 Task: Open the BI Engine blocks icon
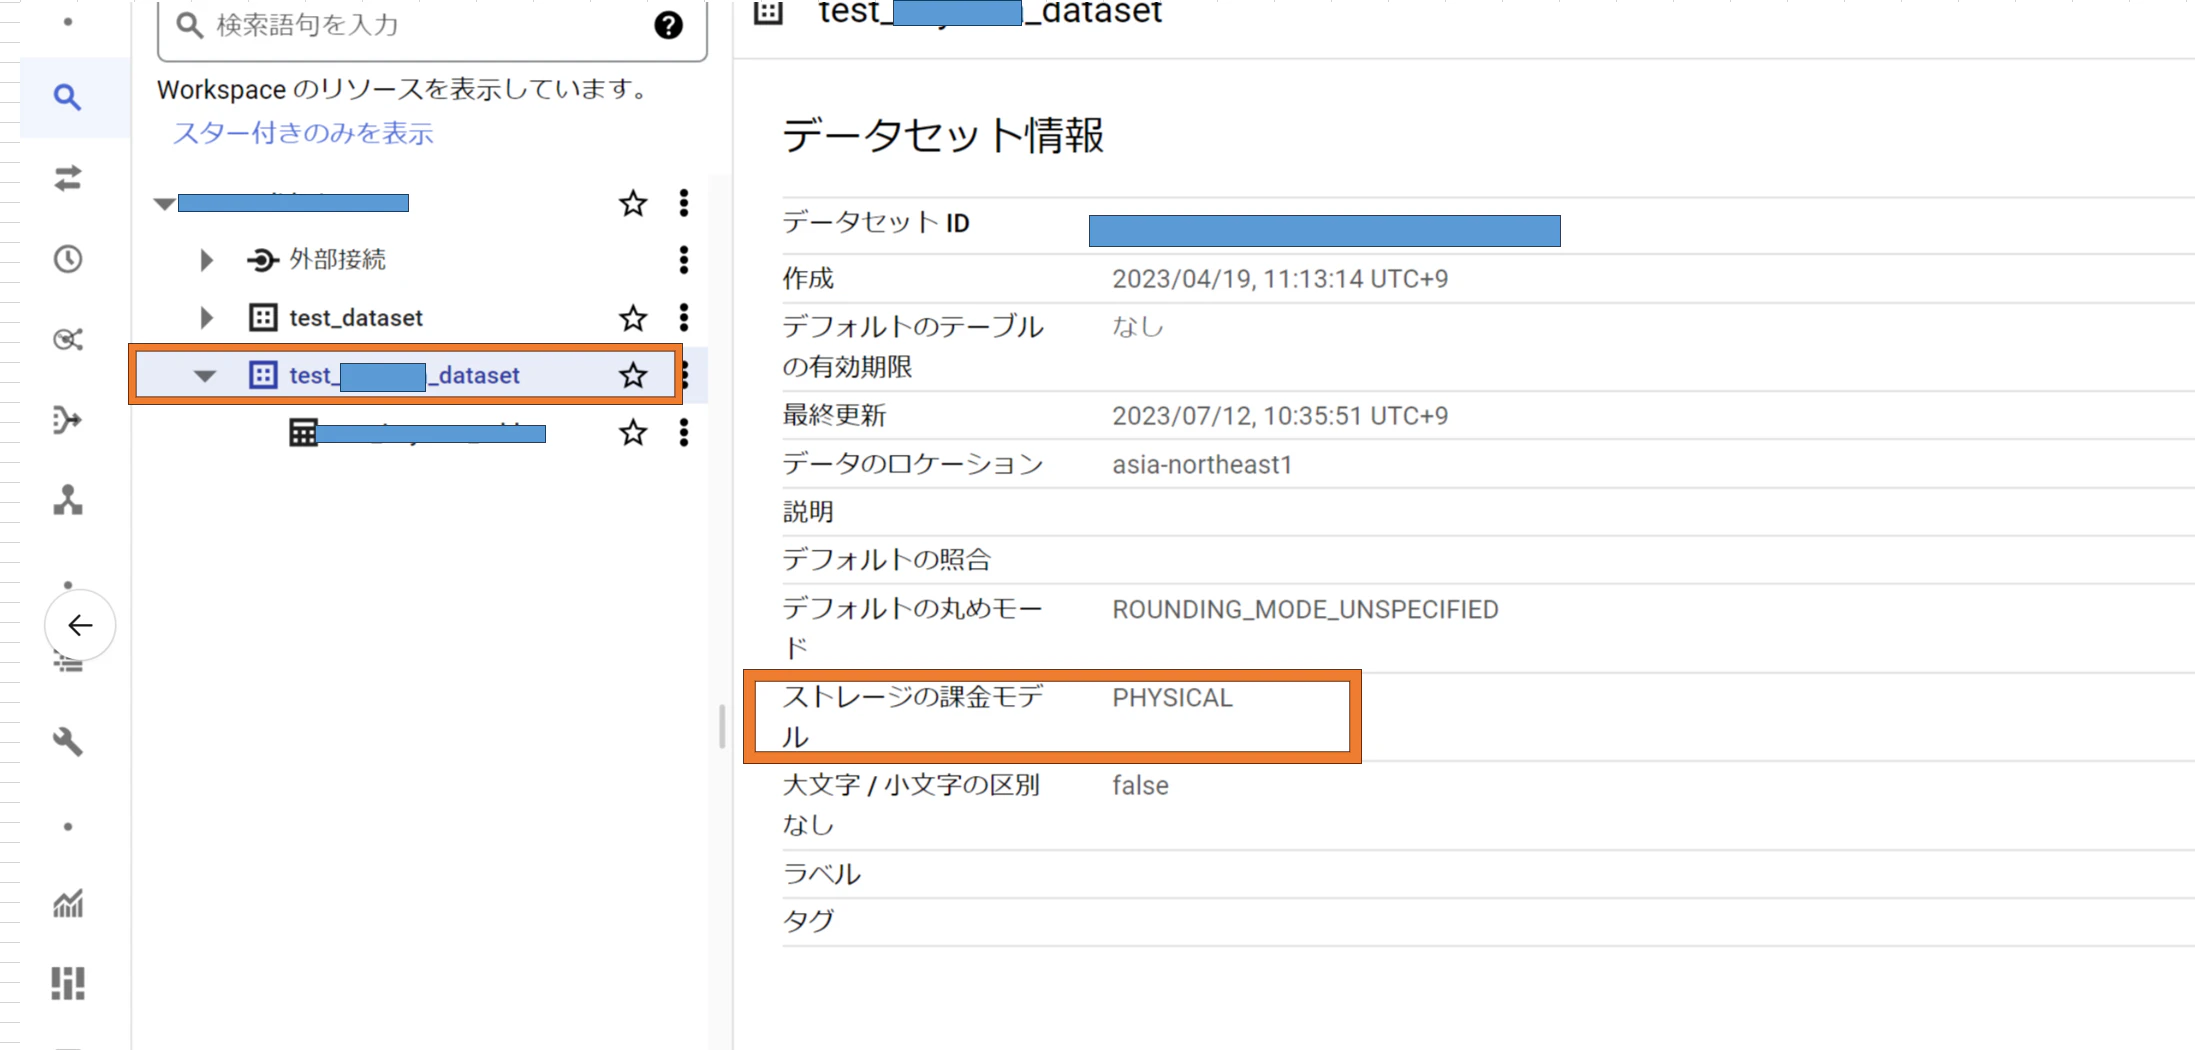coord(67,983)
